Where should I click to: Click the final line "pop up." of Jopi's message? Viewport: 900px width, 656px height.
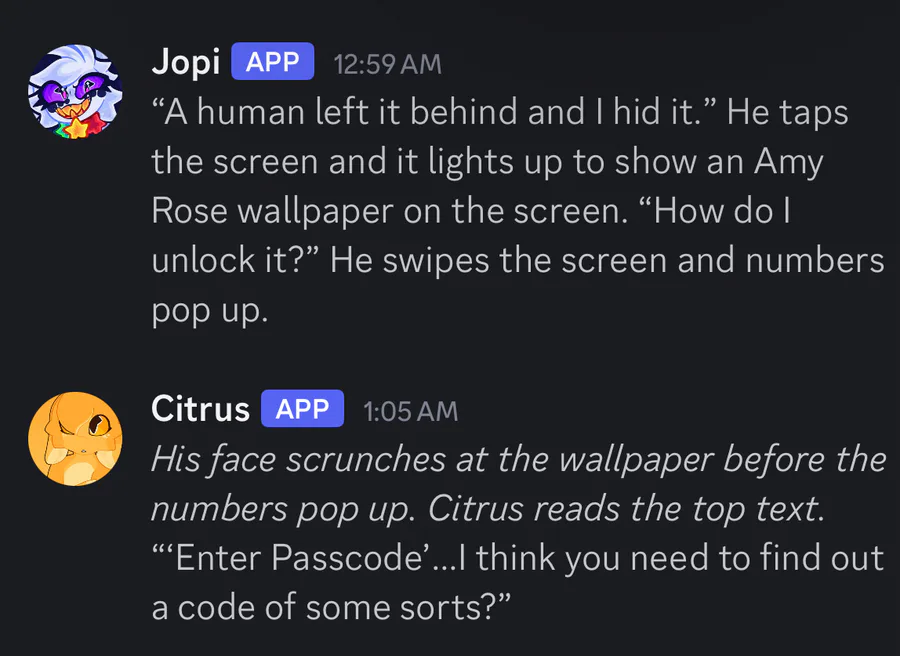pyautogui.click(x=210, y=312)
